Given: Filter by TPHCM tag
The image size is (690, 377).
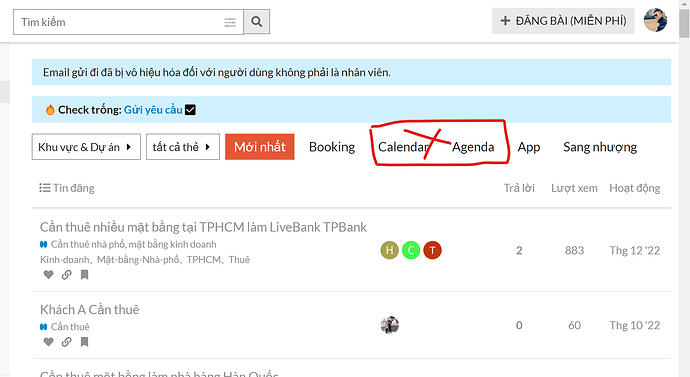Looking at the screenshot, I should 204,260.
